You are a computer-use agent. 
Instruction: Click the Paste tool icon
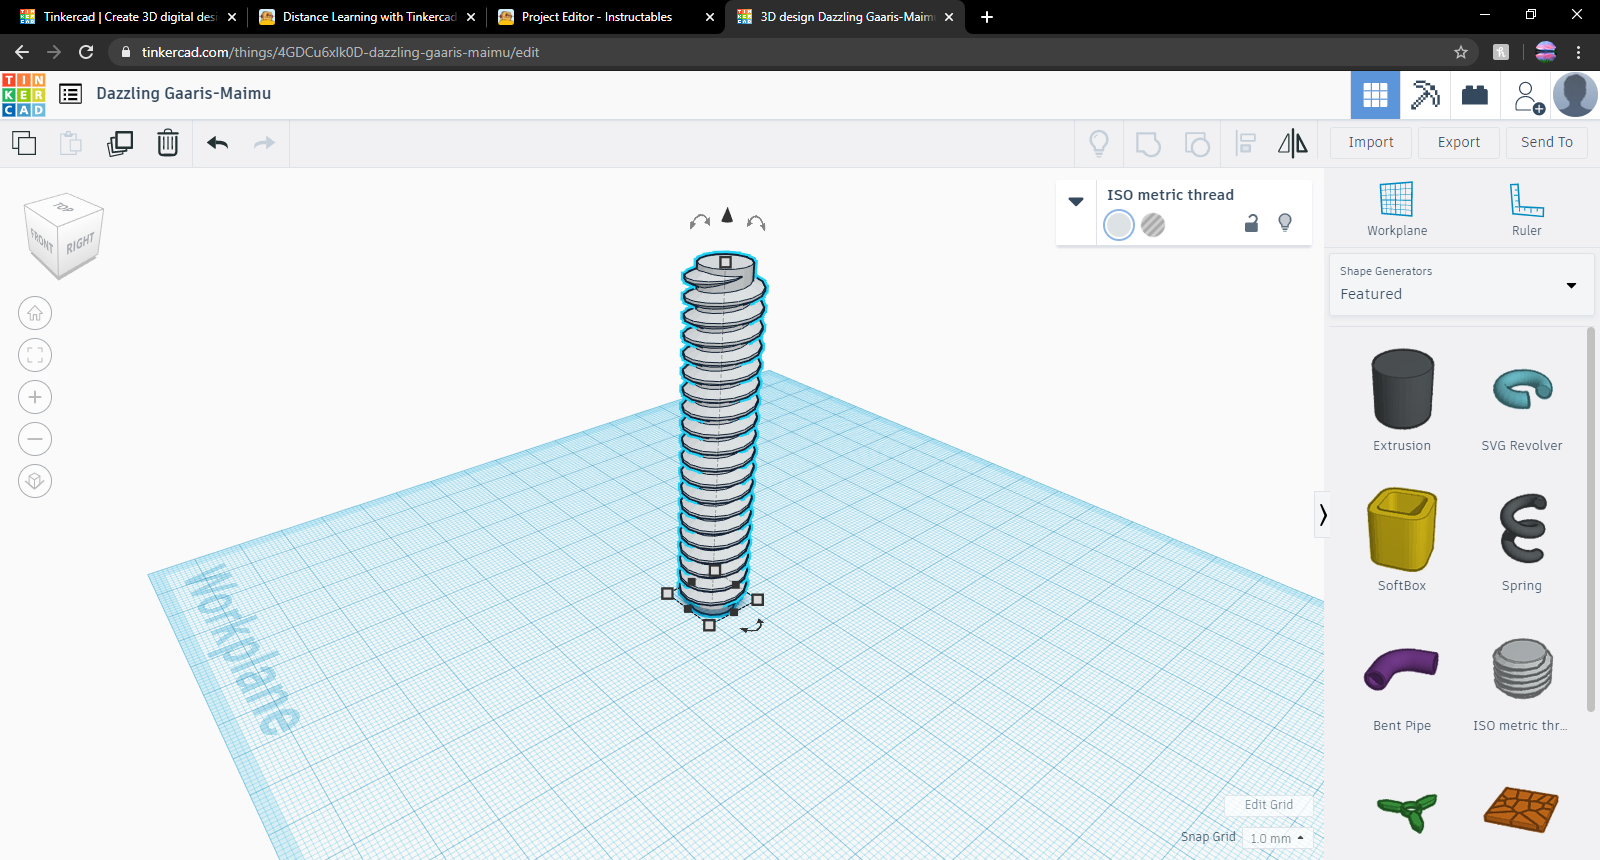pos(71,143)
